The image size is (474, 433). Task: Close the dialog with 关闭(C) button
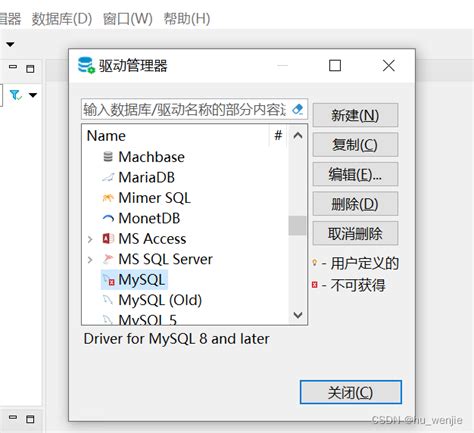click(x=351, y=392)
